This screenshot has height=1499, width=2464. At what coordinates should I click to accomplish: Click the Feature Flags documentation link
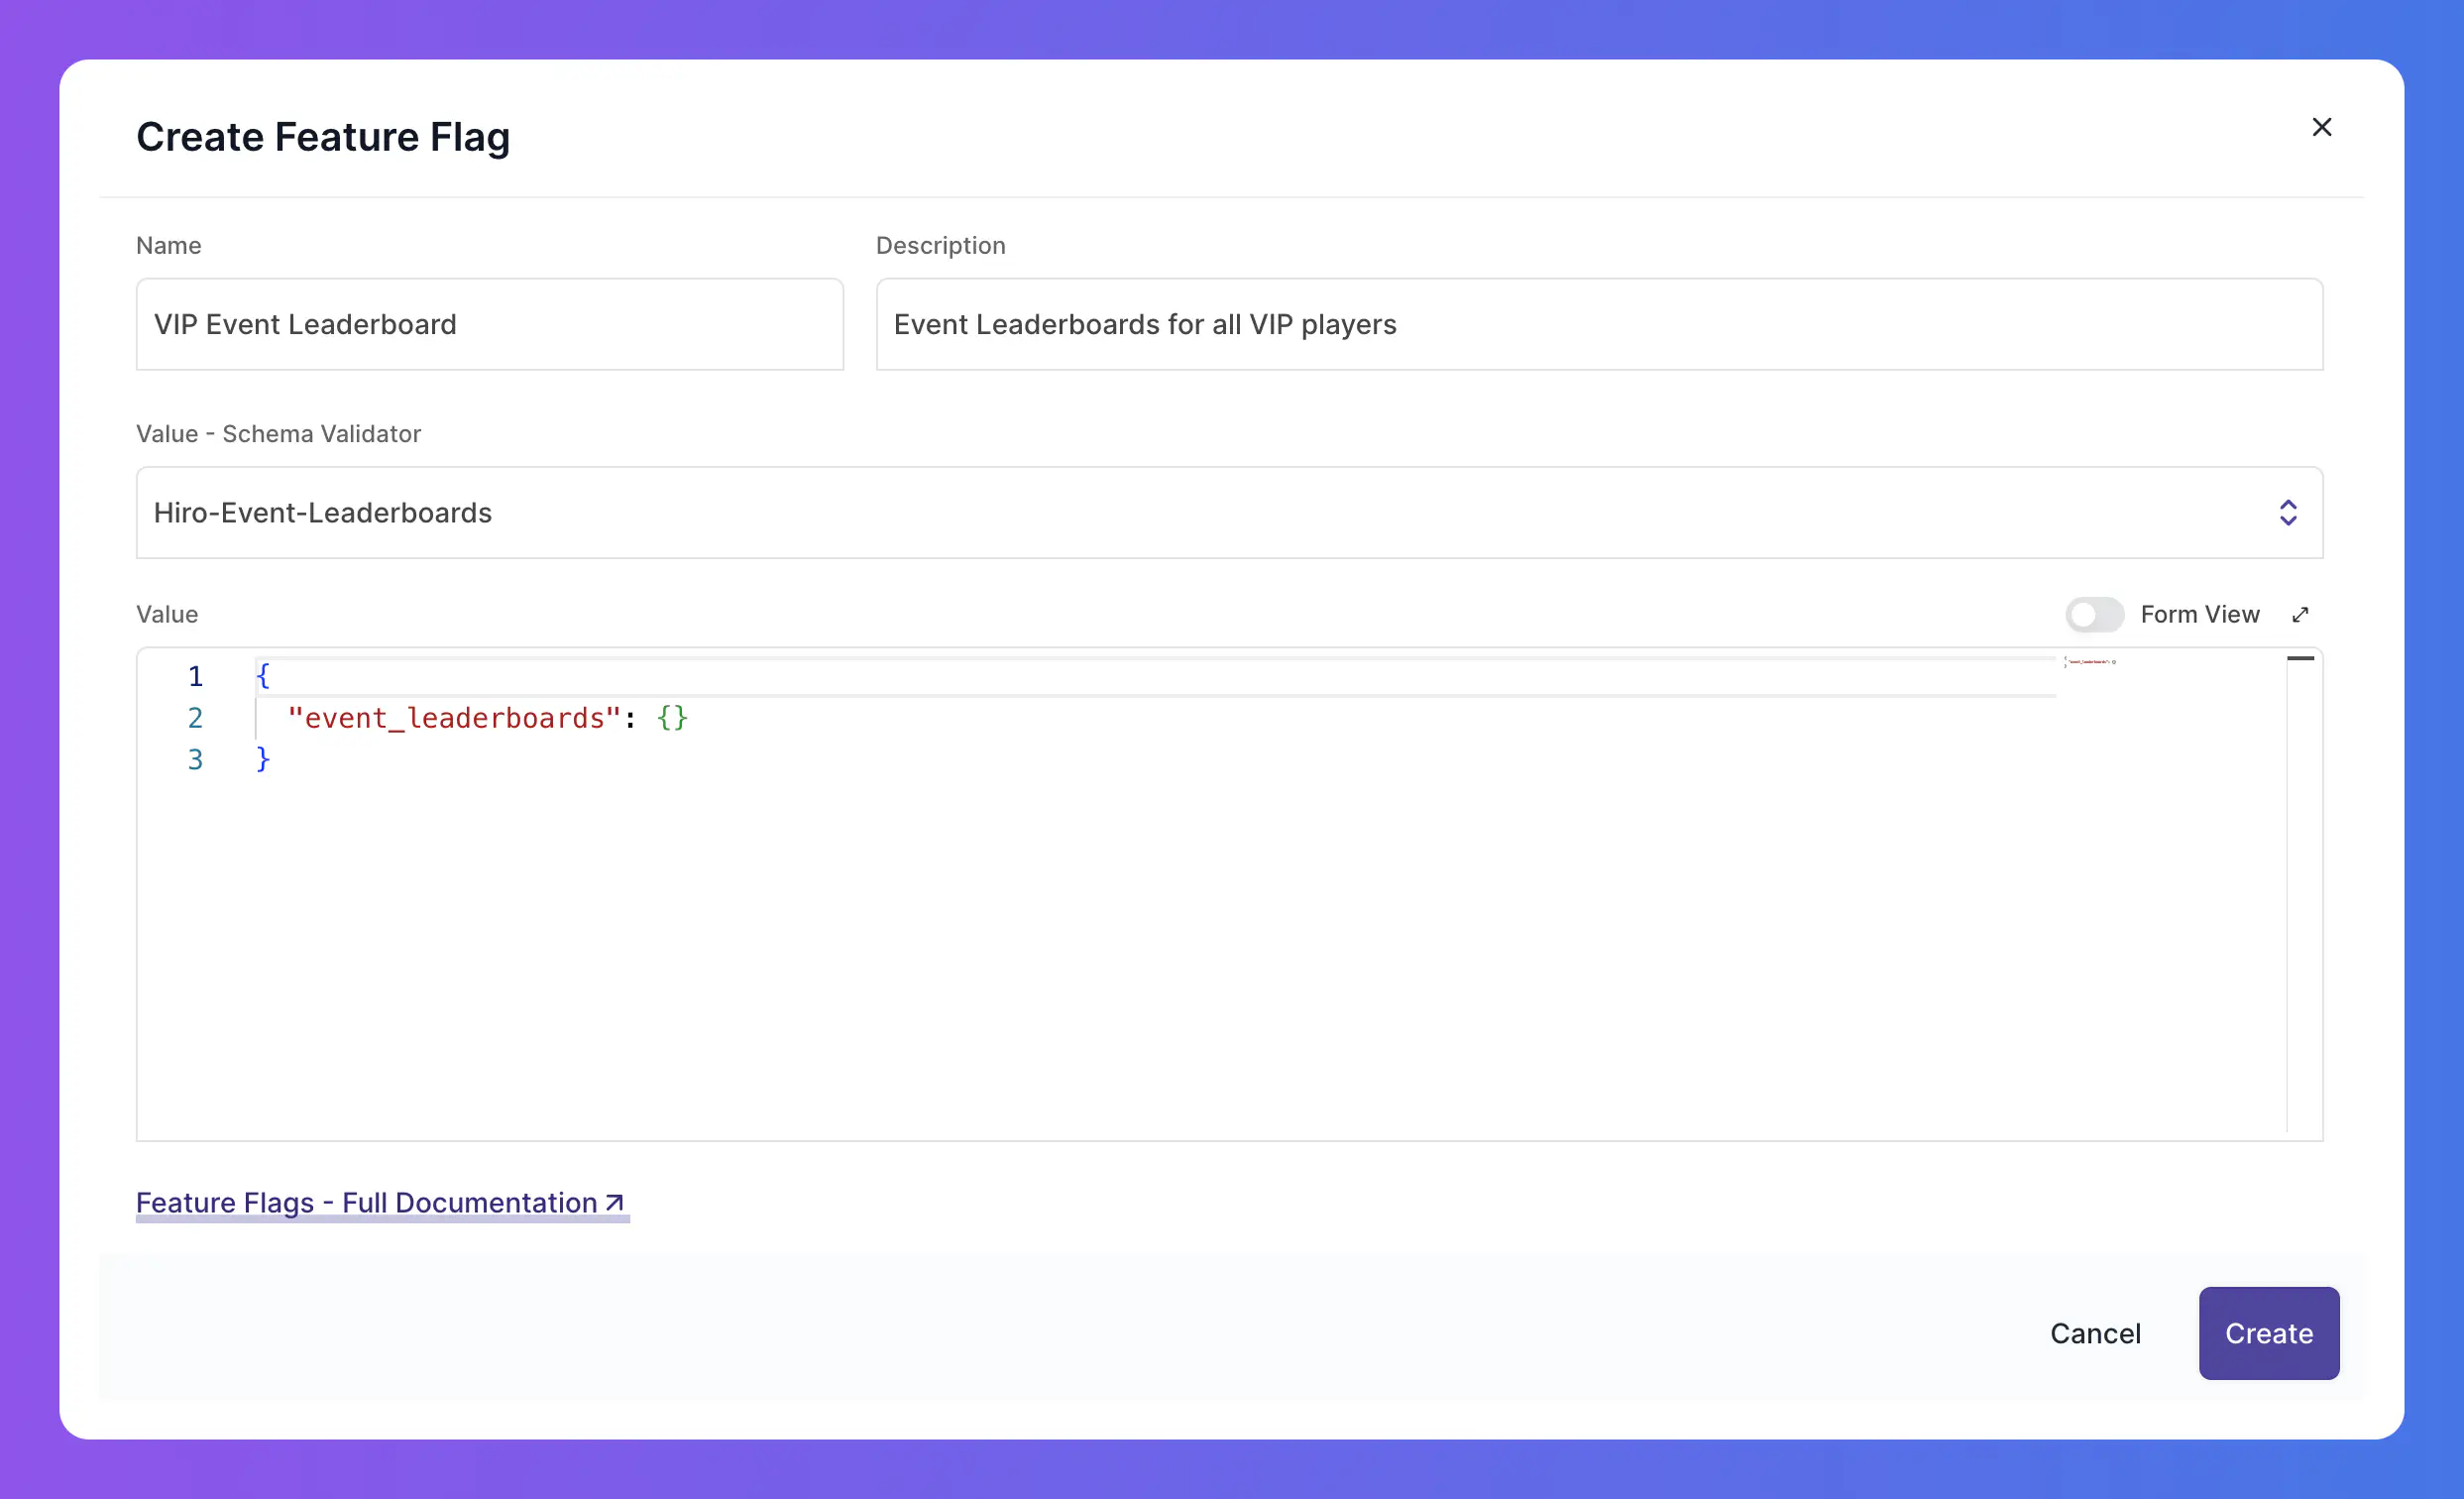(x=382, y=1204)
